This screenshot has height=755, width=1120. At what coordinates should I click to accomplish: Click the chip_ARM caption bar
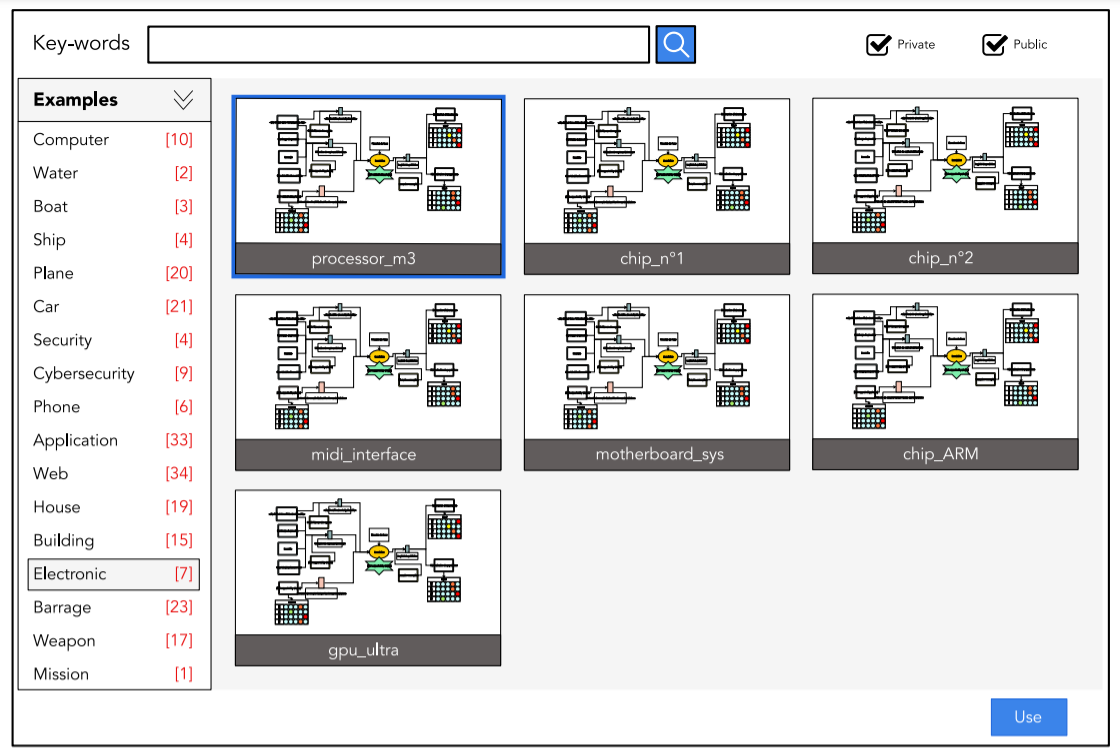click(x=945, y=454)
